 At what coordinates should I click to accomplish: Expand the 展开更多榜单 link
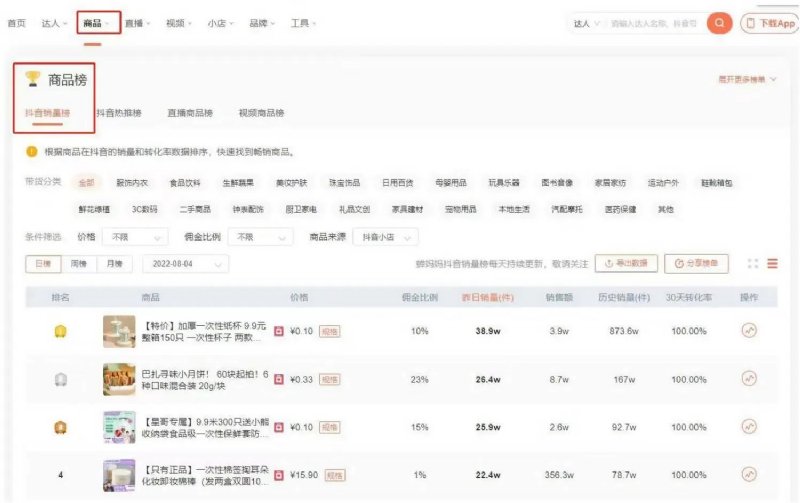[x=747, y=80]
